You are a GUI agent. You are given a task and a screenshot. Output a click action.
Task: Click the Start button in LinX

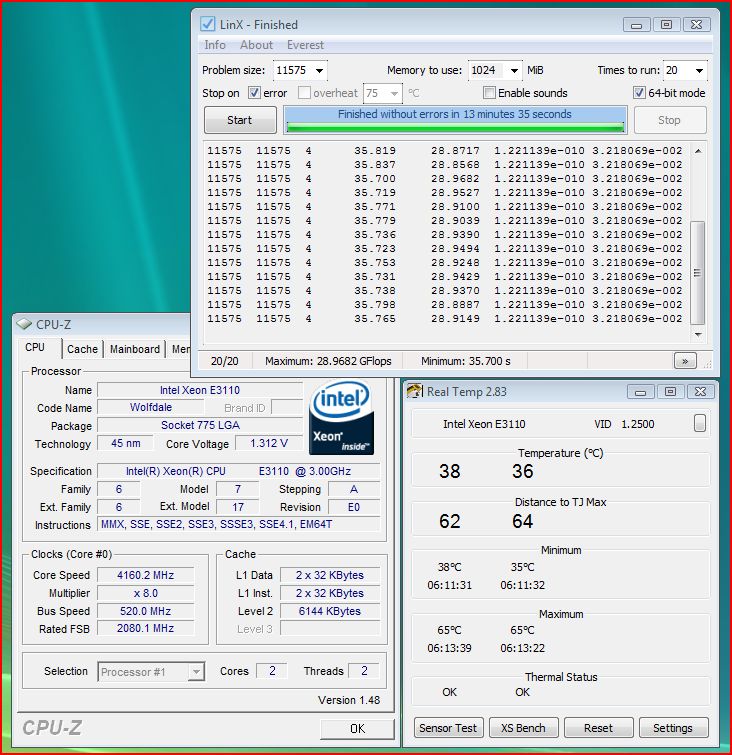240,120
